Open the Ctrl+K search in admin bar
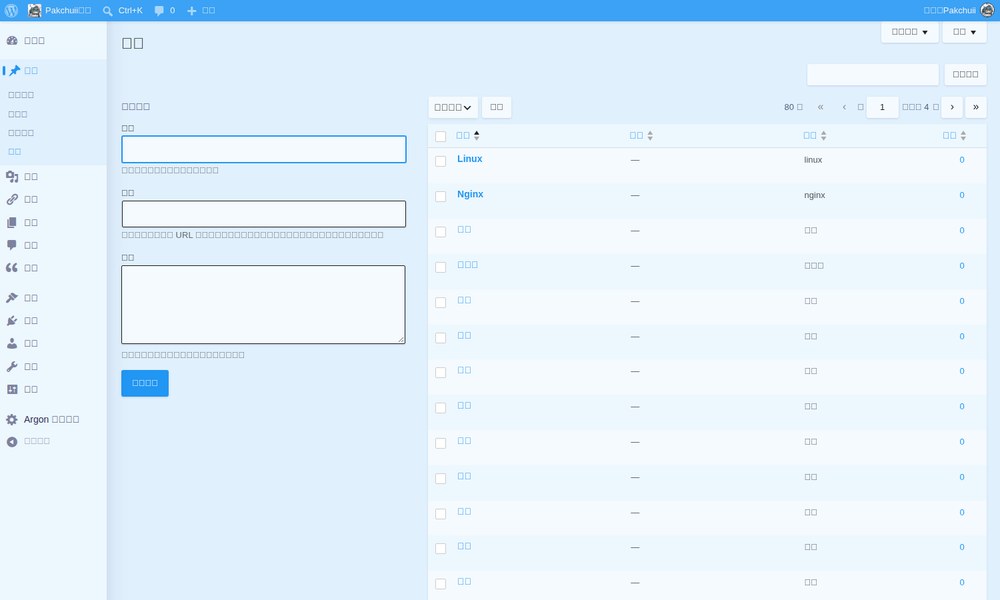1000x600 pixels. [x=122, y=10]
